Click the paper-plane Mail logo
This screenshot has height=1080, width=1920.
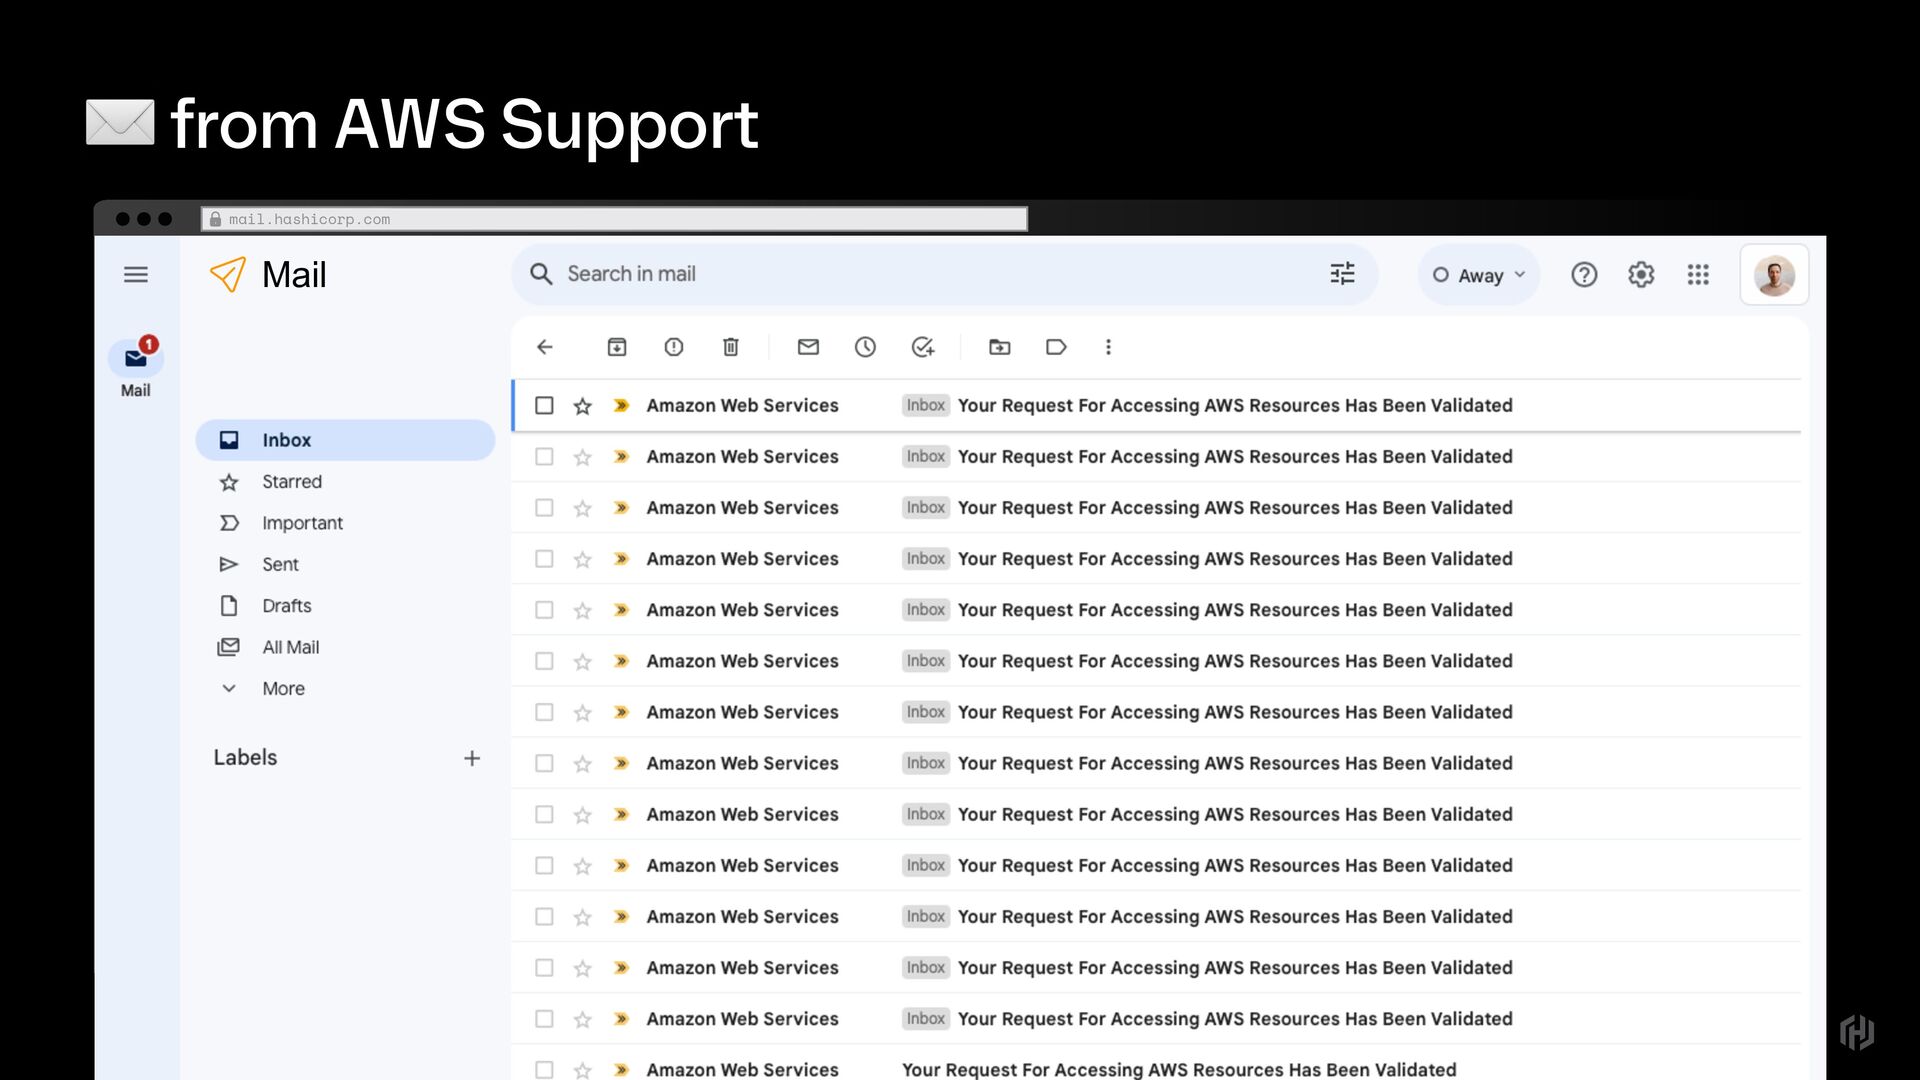click(228, 274)
